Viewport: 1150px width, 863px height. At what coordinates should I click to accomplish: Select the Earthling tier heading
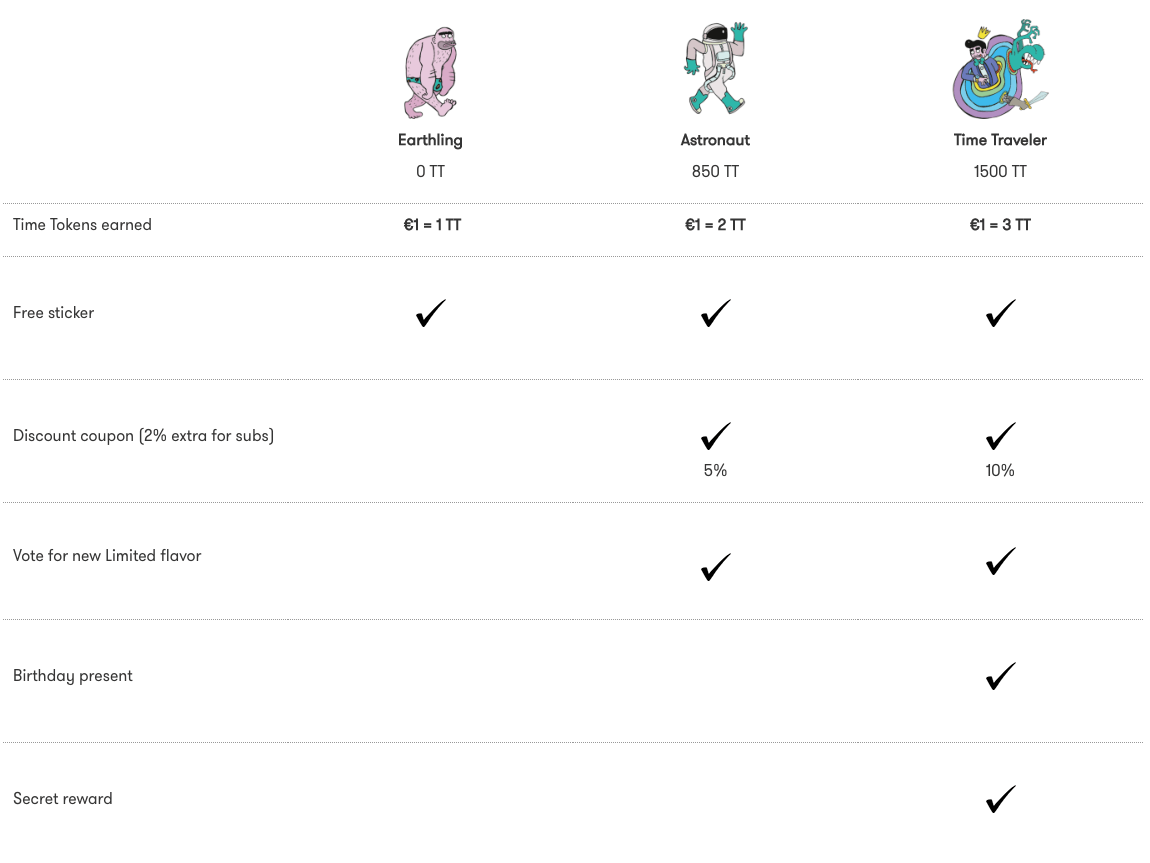(x=430, y=140)
